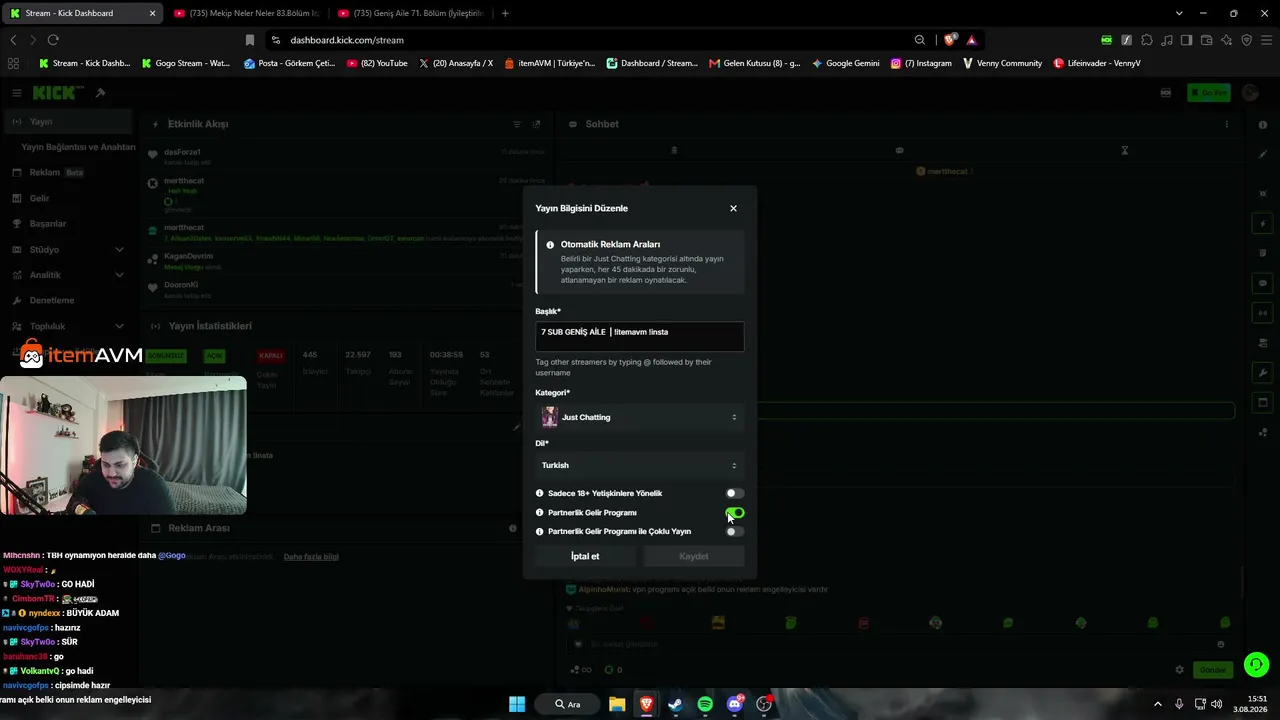Viewport: 1280px width, 720px height.
Task: Open Steam from the taskbar
Action: [676, 704]
